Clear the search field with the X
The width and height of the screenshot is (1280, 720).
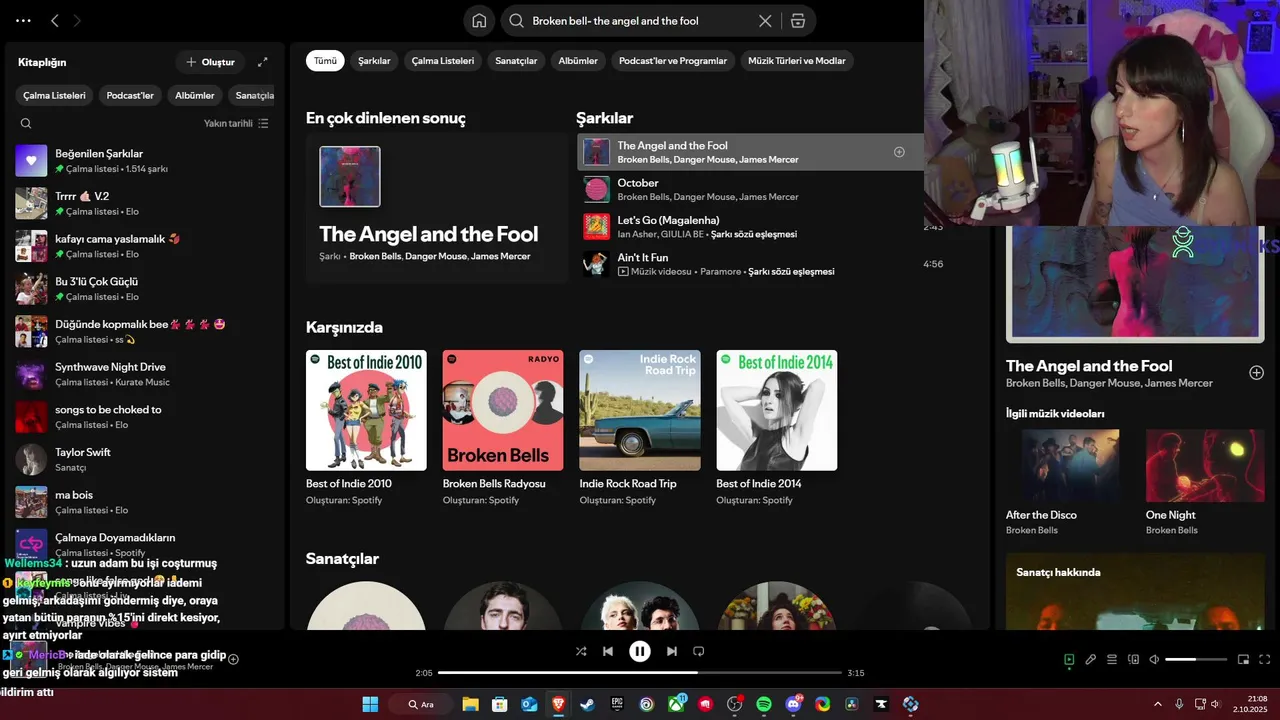click(765, 21)
